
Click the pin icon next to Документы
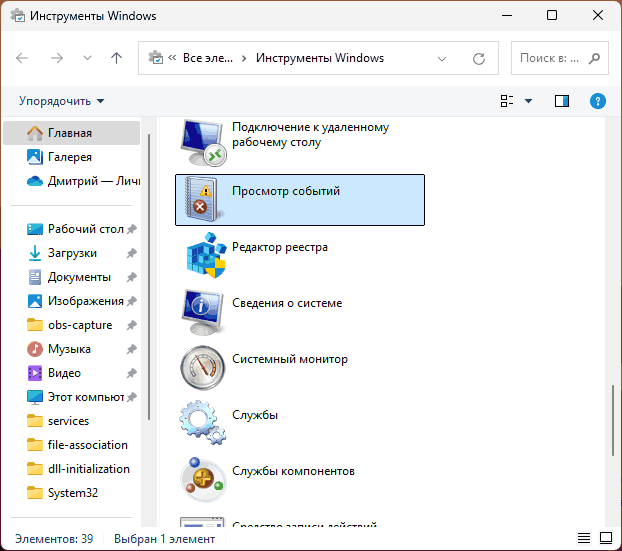[x=132, y=277]
